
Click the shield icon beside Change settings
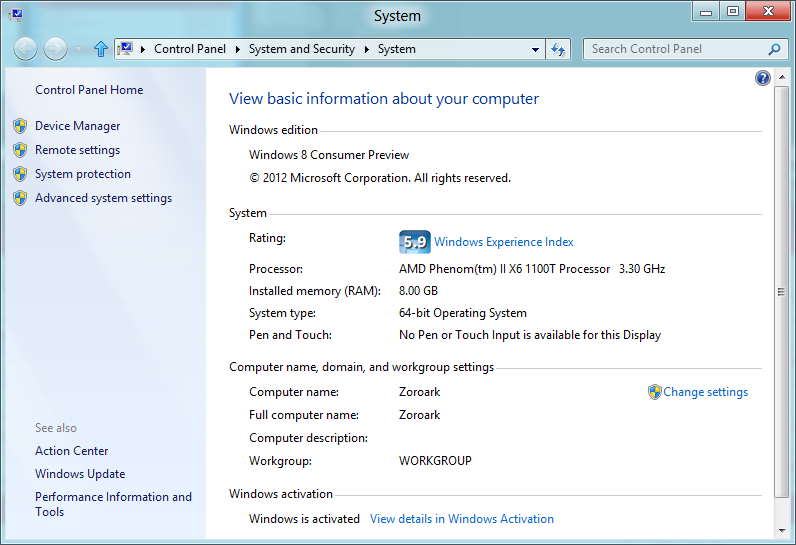point(655,392)
